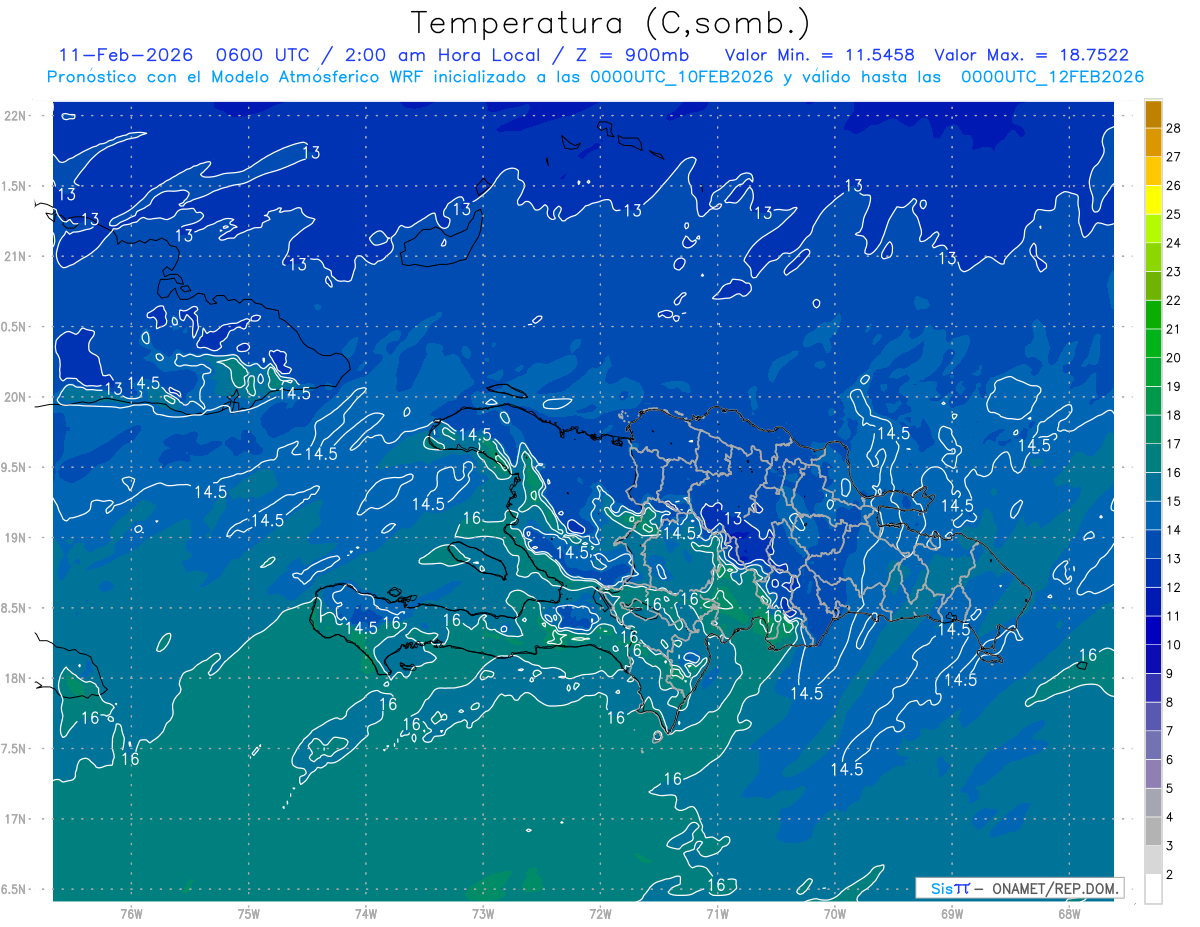Click the "25" label on the color scale

coord(1173,214)
